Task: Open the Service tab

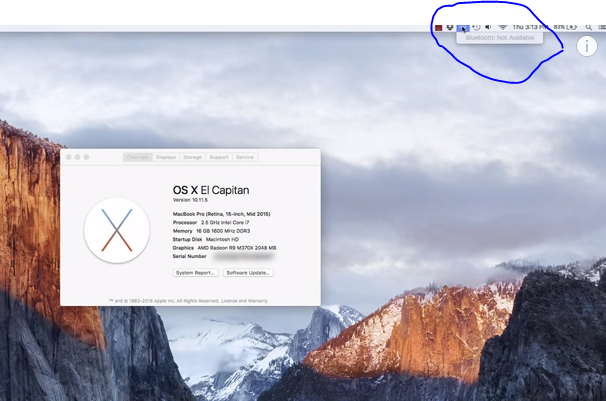Action: pos(245,157)
